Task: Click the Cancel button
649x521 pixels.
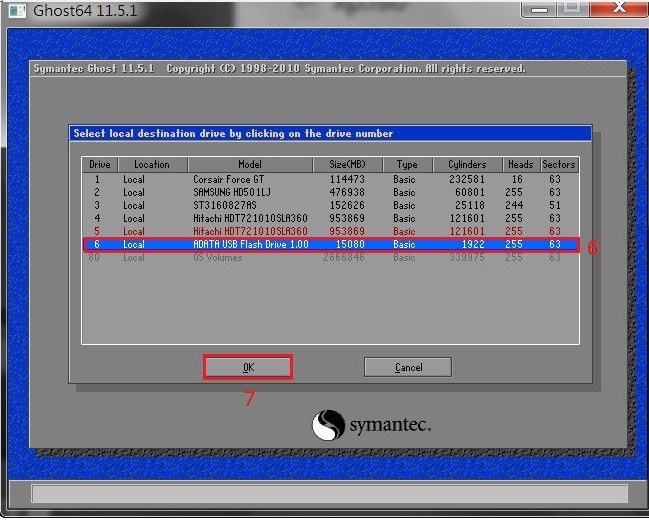Action: pyautogui.click(x=408, y=367)
